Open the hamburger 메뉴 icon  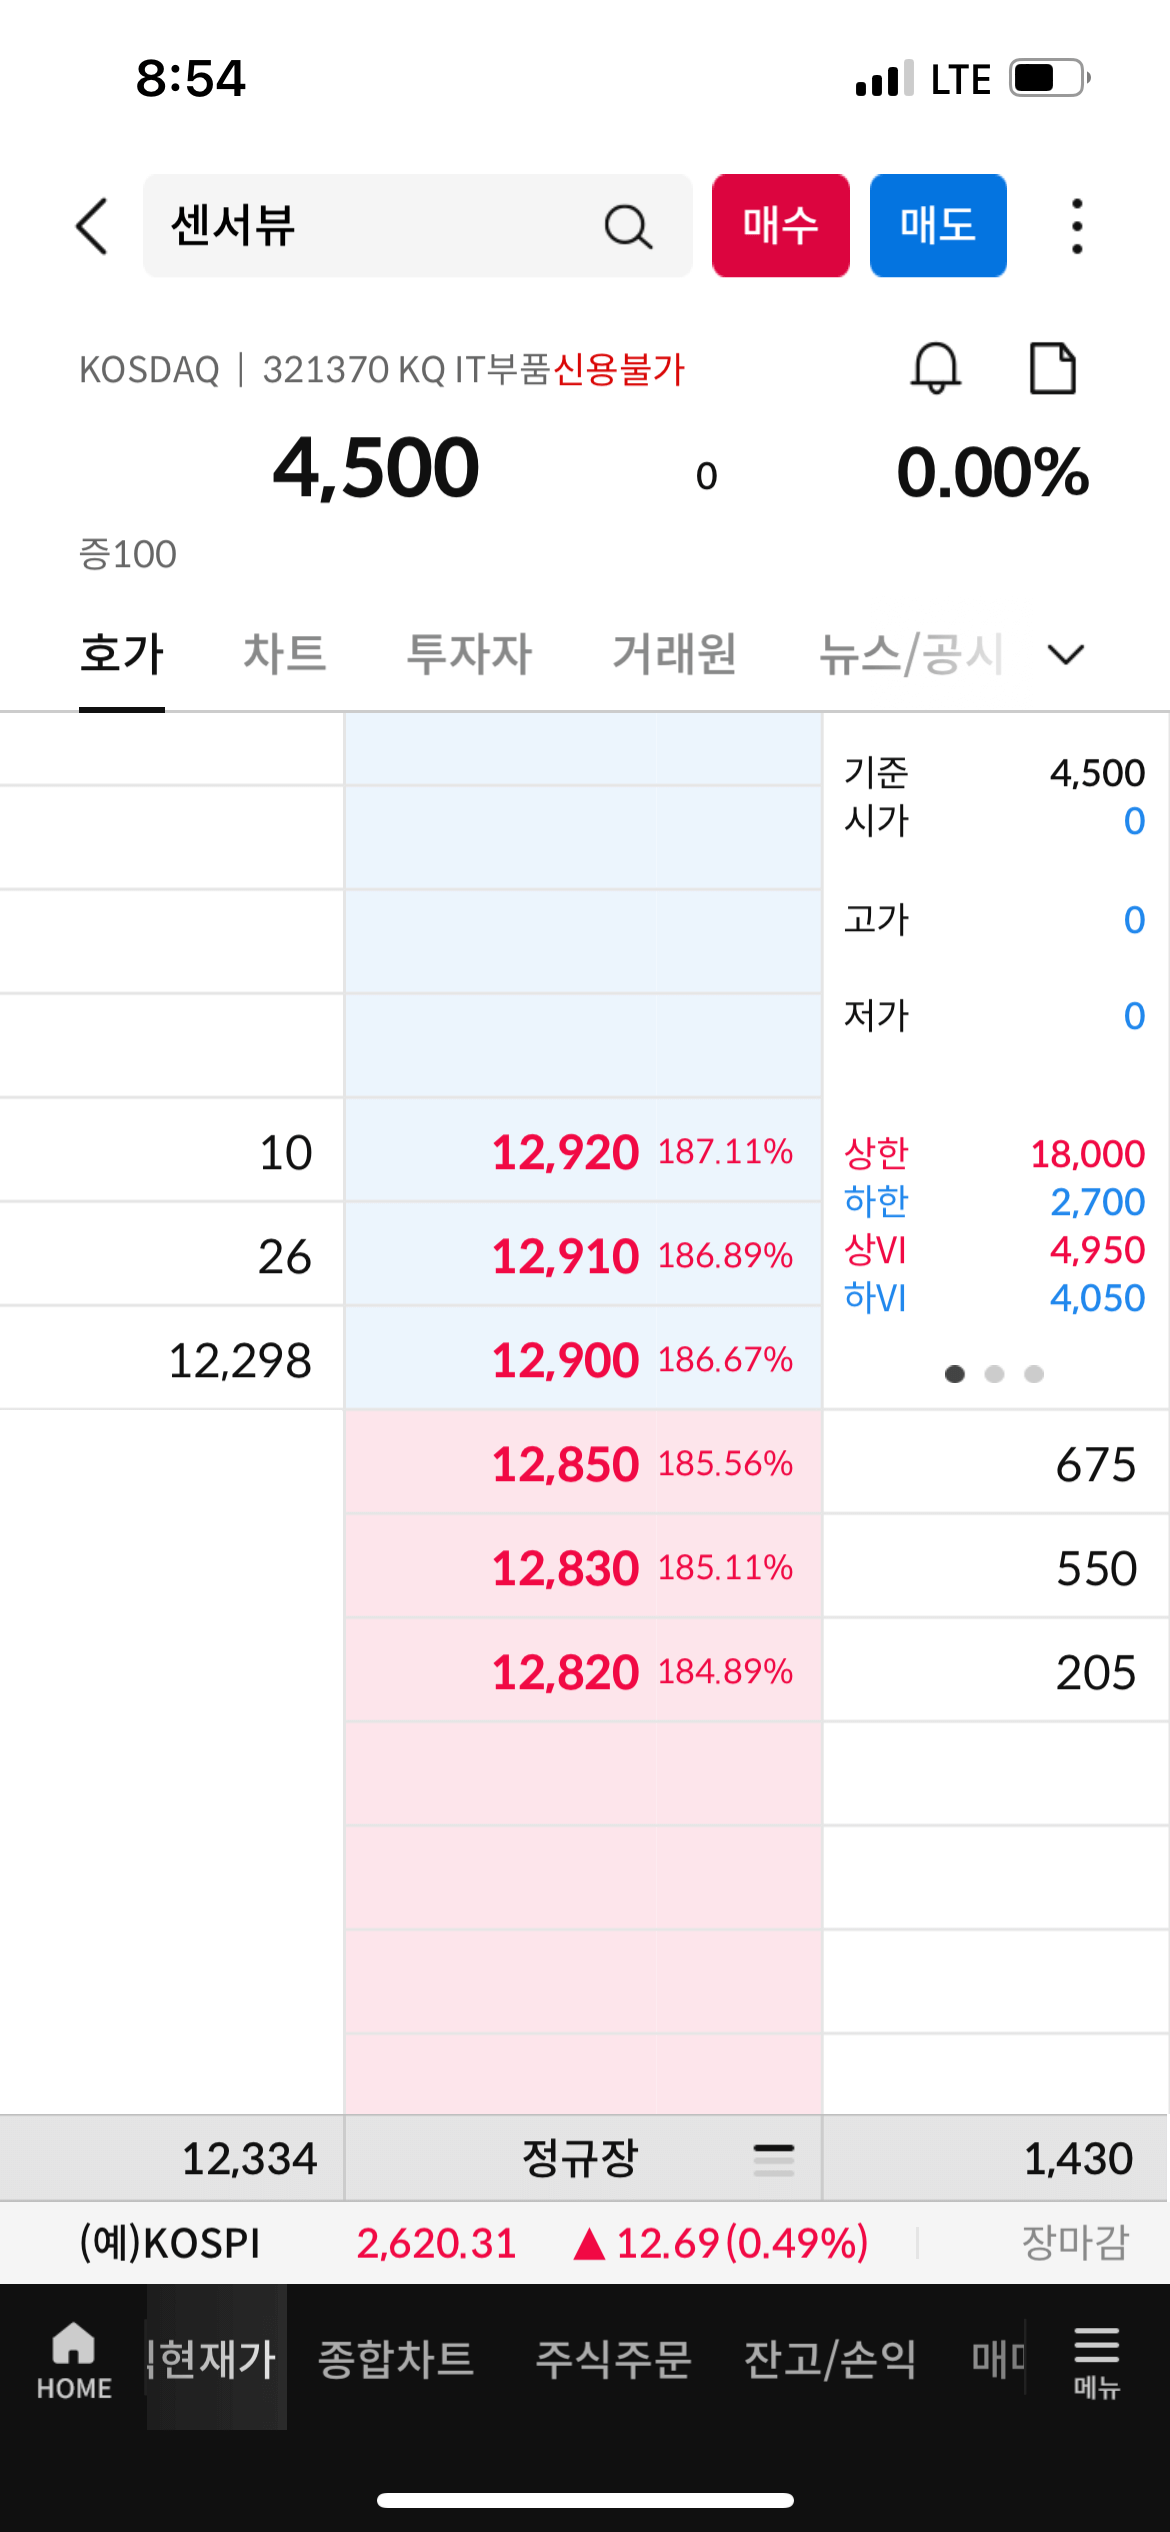[x=1096, y=2360]
